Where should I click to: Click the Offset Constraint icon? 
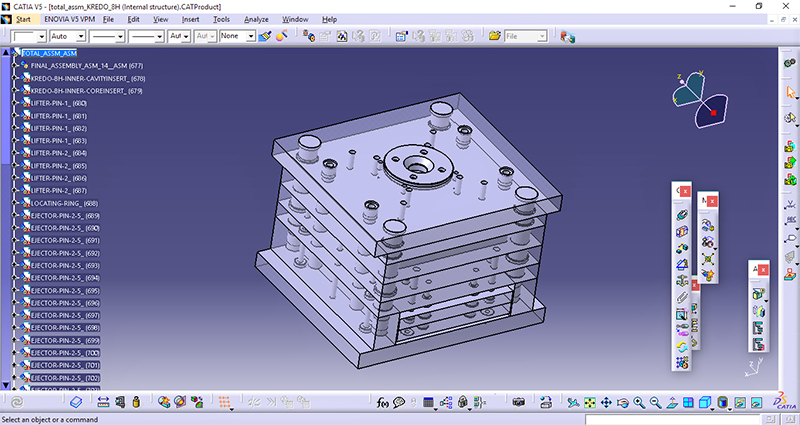click(682, 248)
